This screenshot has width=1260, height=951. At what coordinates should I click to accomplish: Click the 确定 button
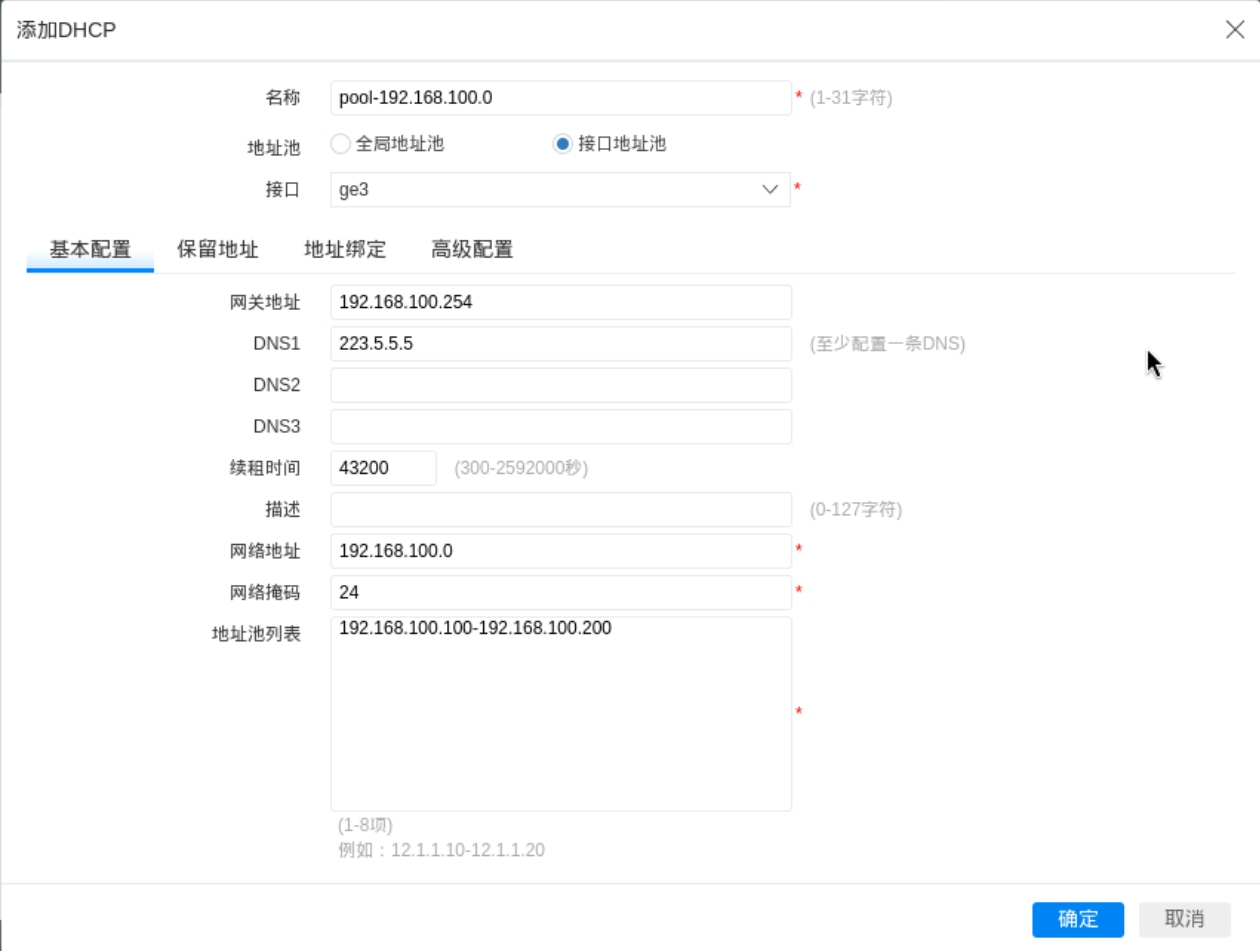click(1077, 919)
